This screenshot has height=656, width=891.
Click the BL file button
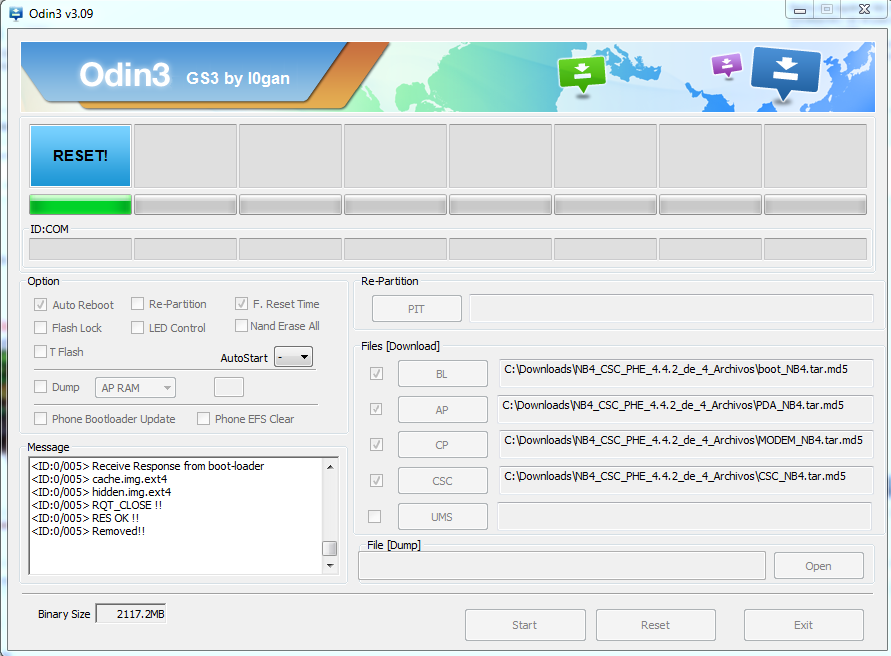pos(443,373)
